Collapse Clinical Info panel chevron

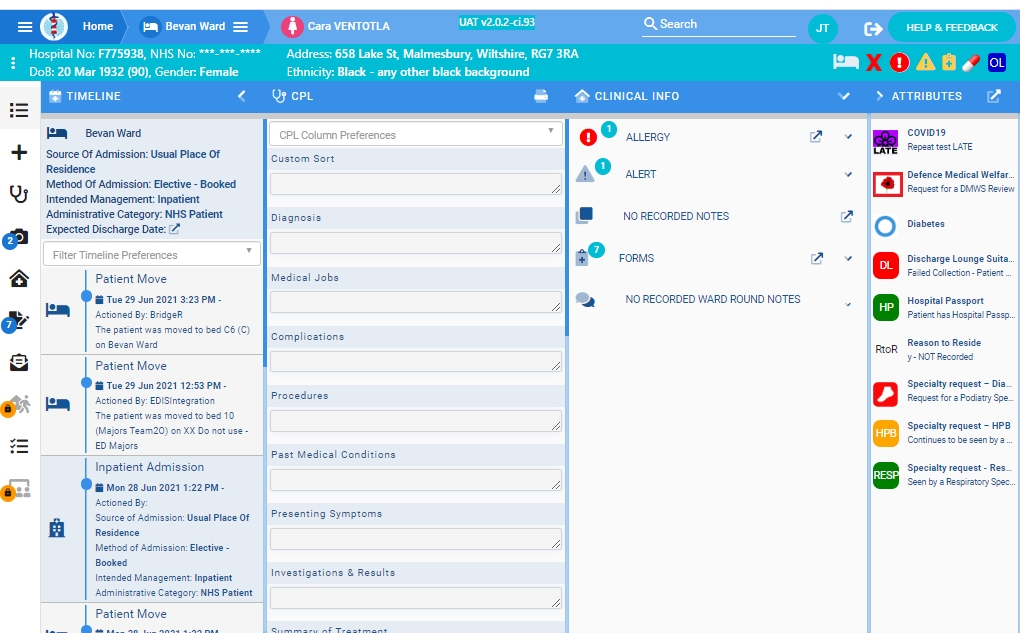point(844,96)
